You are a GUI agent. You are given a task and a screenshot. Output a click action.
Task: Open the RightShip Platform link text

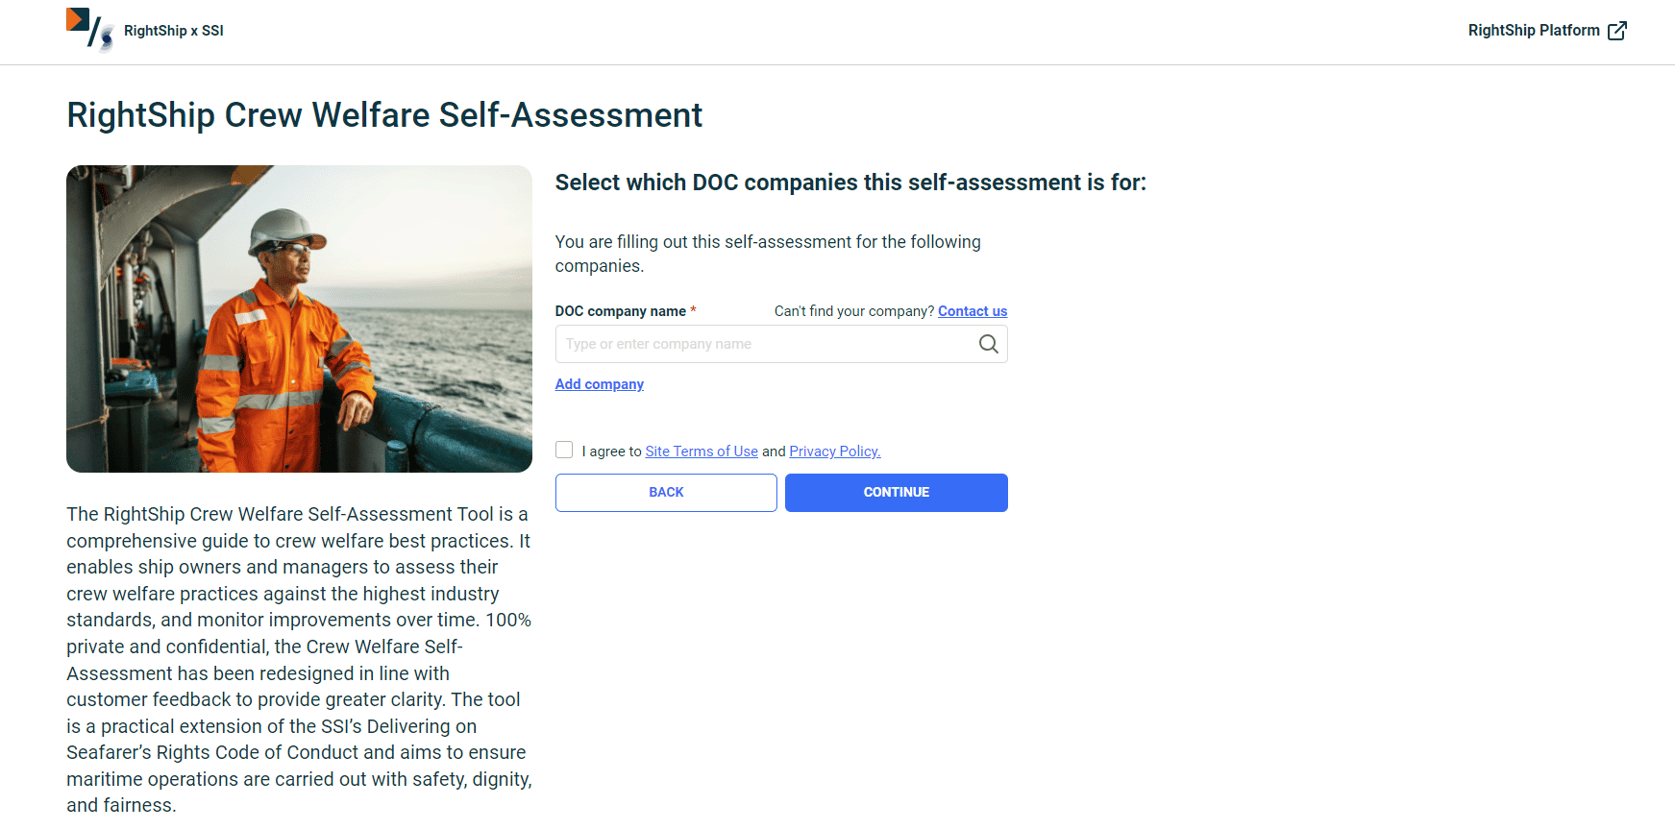pyautogui.click(x=1533, y=31)
